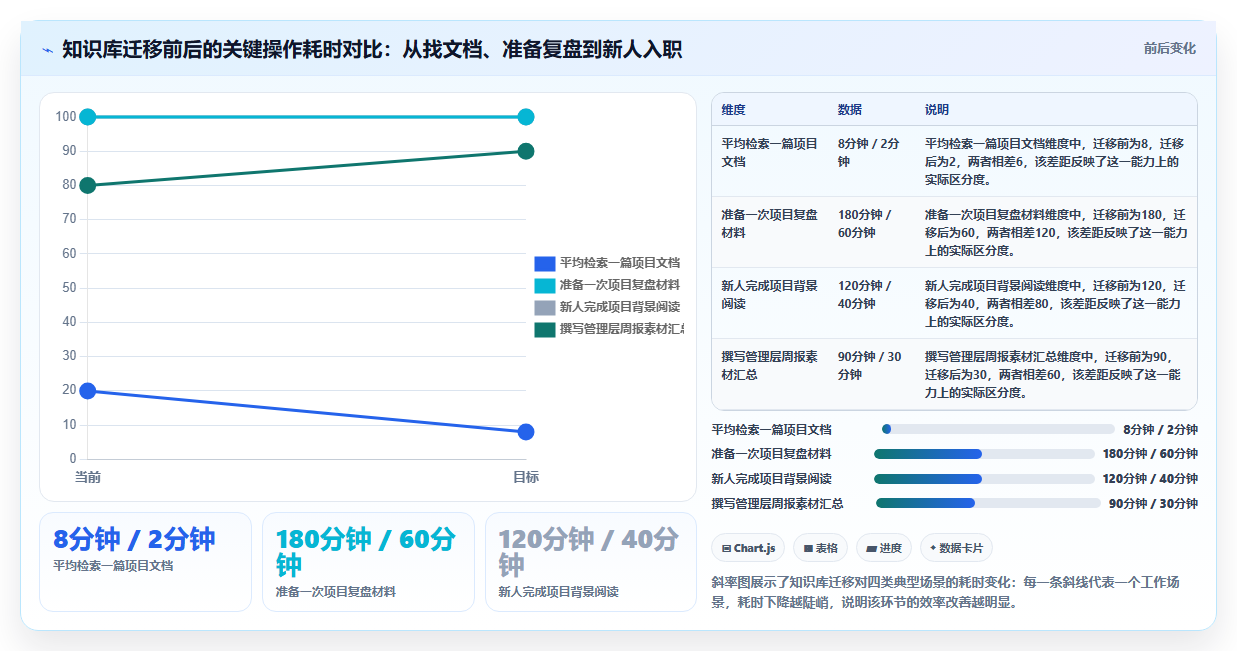Click the 准备一次项目复盘材料 progress bar

pyautogui.click(x=984, y=454)
